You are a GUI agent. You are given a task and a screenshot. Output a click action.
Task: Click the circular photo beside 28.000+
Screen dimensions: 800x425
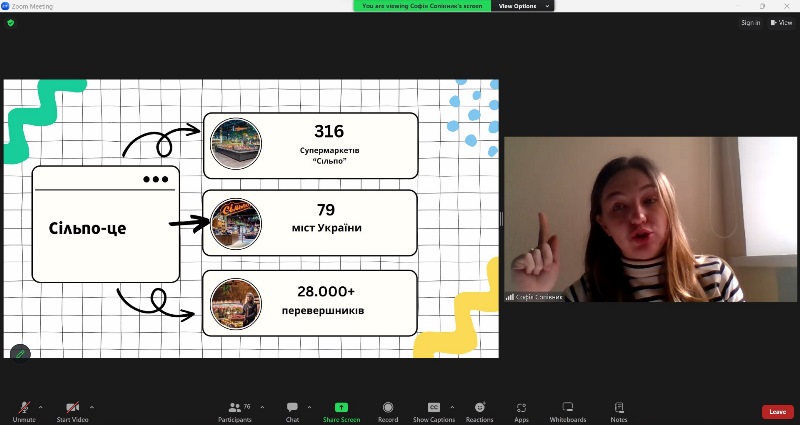click(x=236, y=304)
